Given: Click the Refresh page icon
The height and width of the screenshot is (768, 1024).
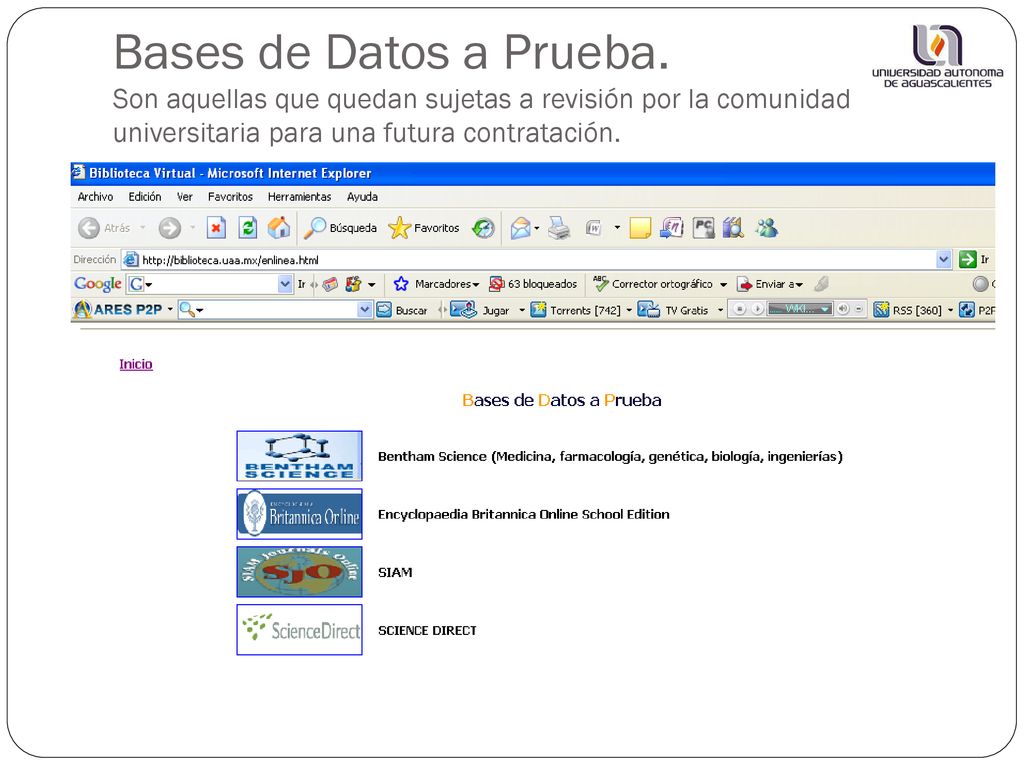Looking at the screenshot, I should (x=248, y=228).
